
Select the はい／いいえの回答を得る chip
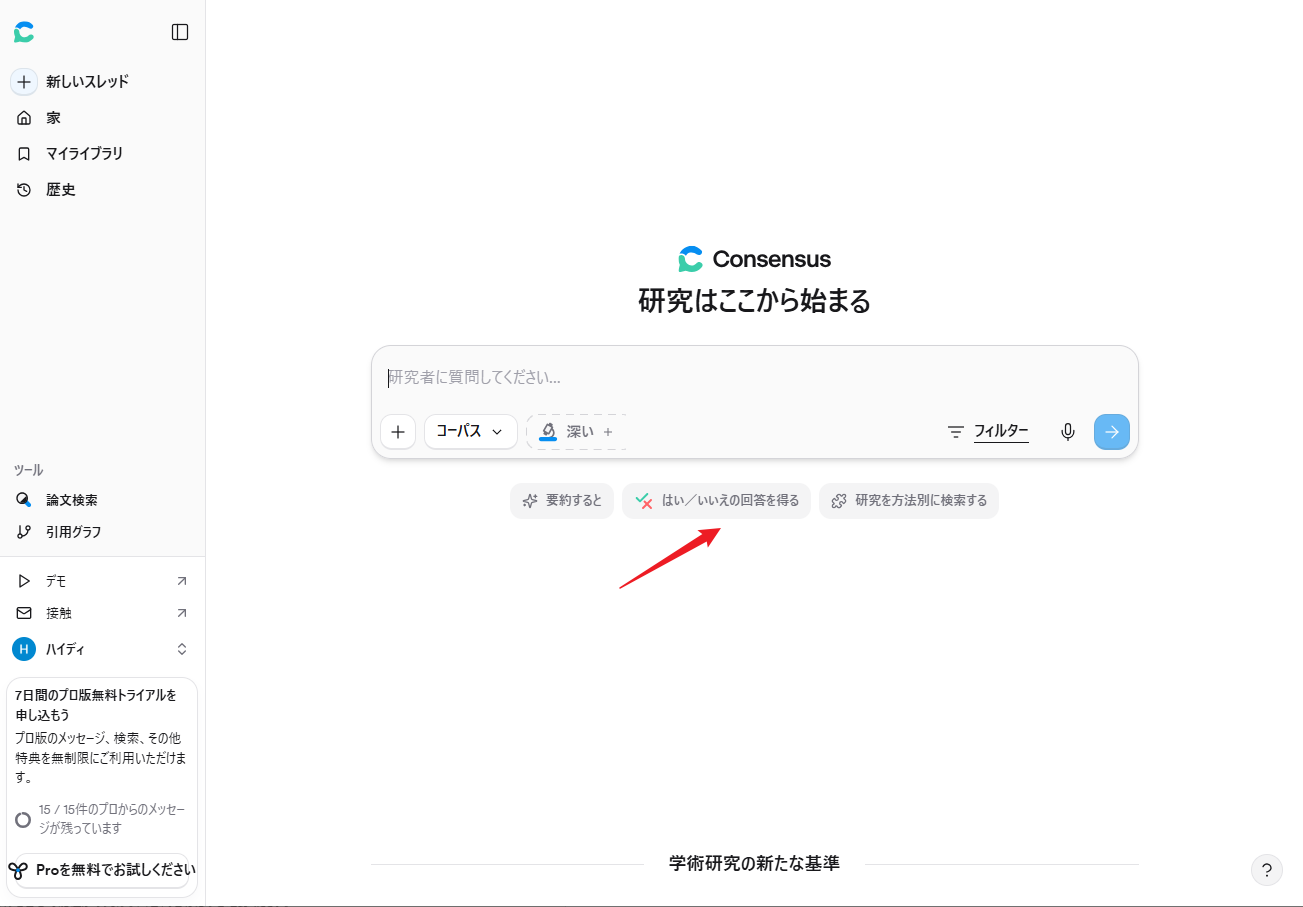pos(716,501)
